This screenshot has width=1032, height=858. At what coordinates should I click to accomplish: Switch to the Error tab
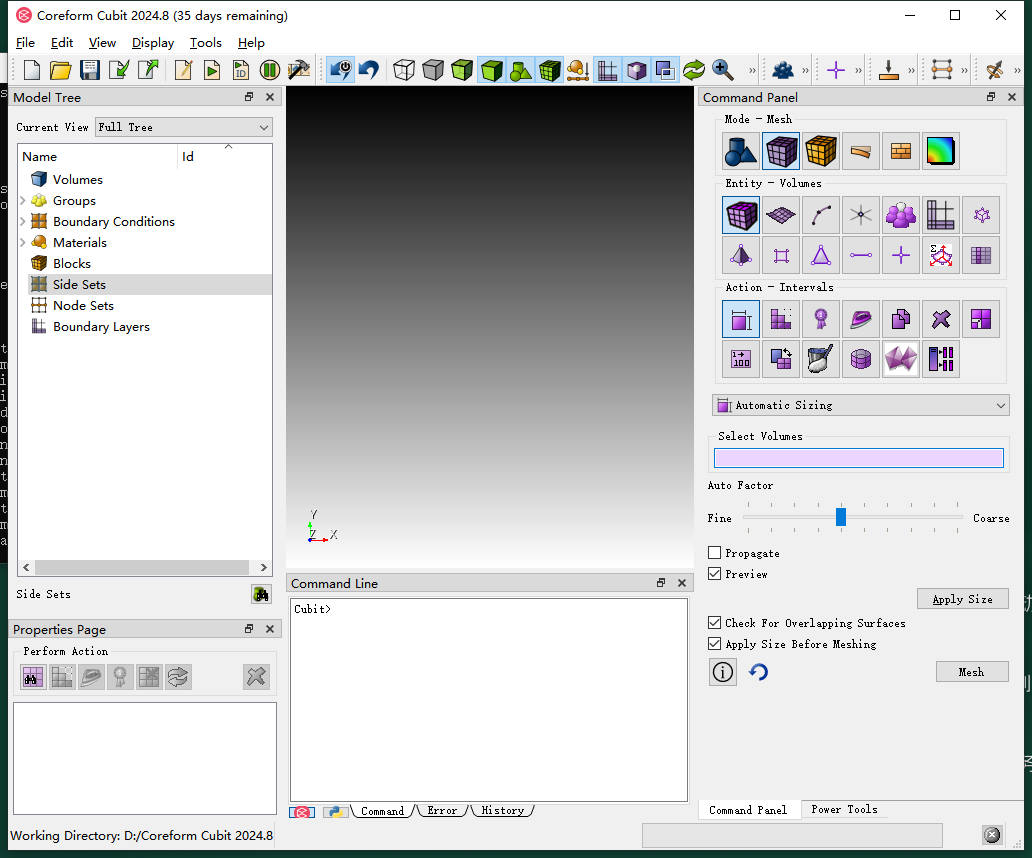click(442, 811)
